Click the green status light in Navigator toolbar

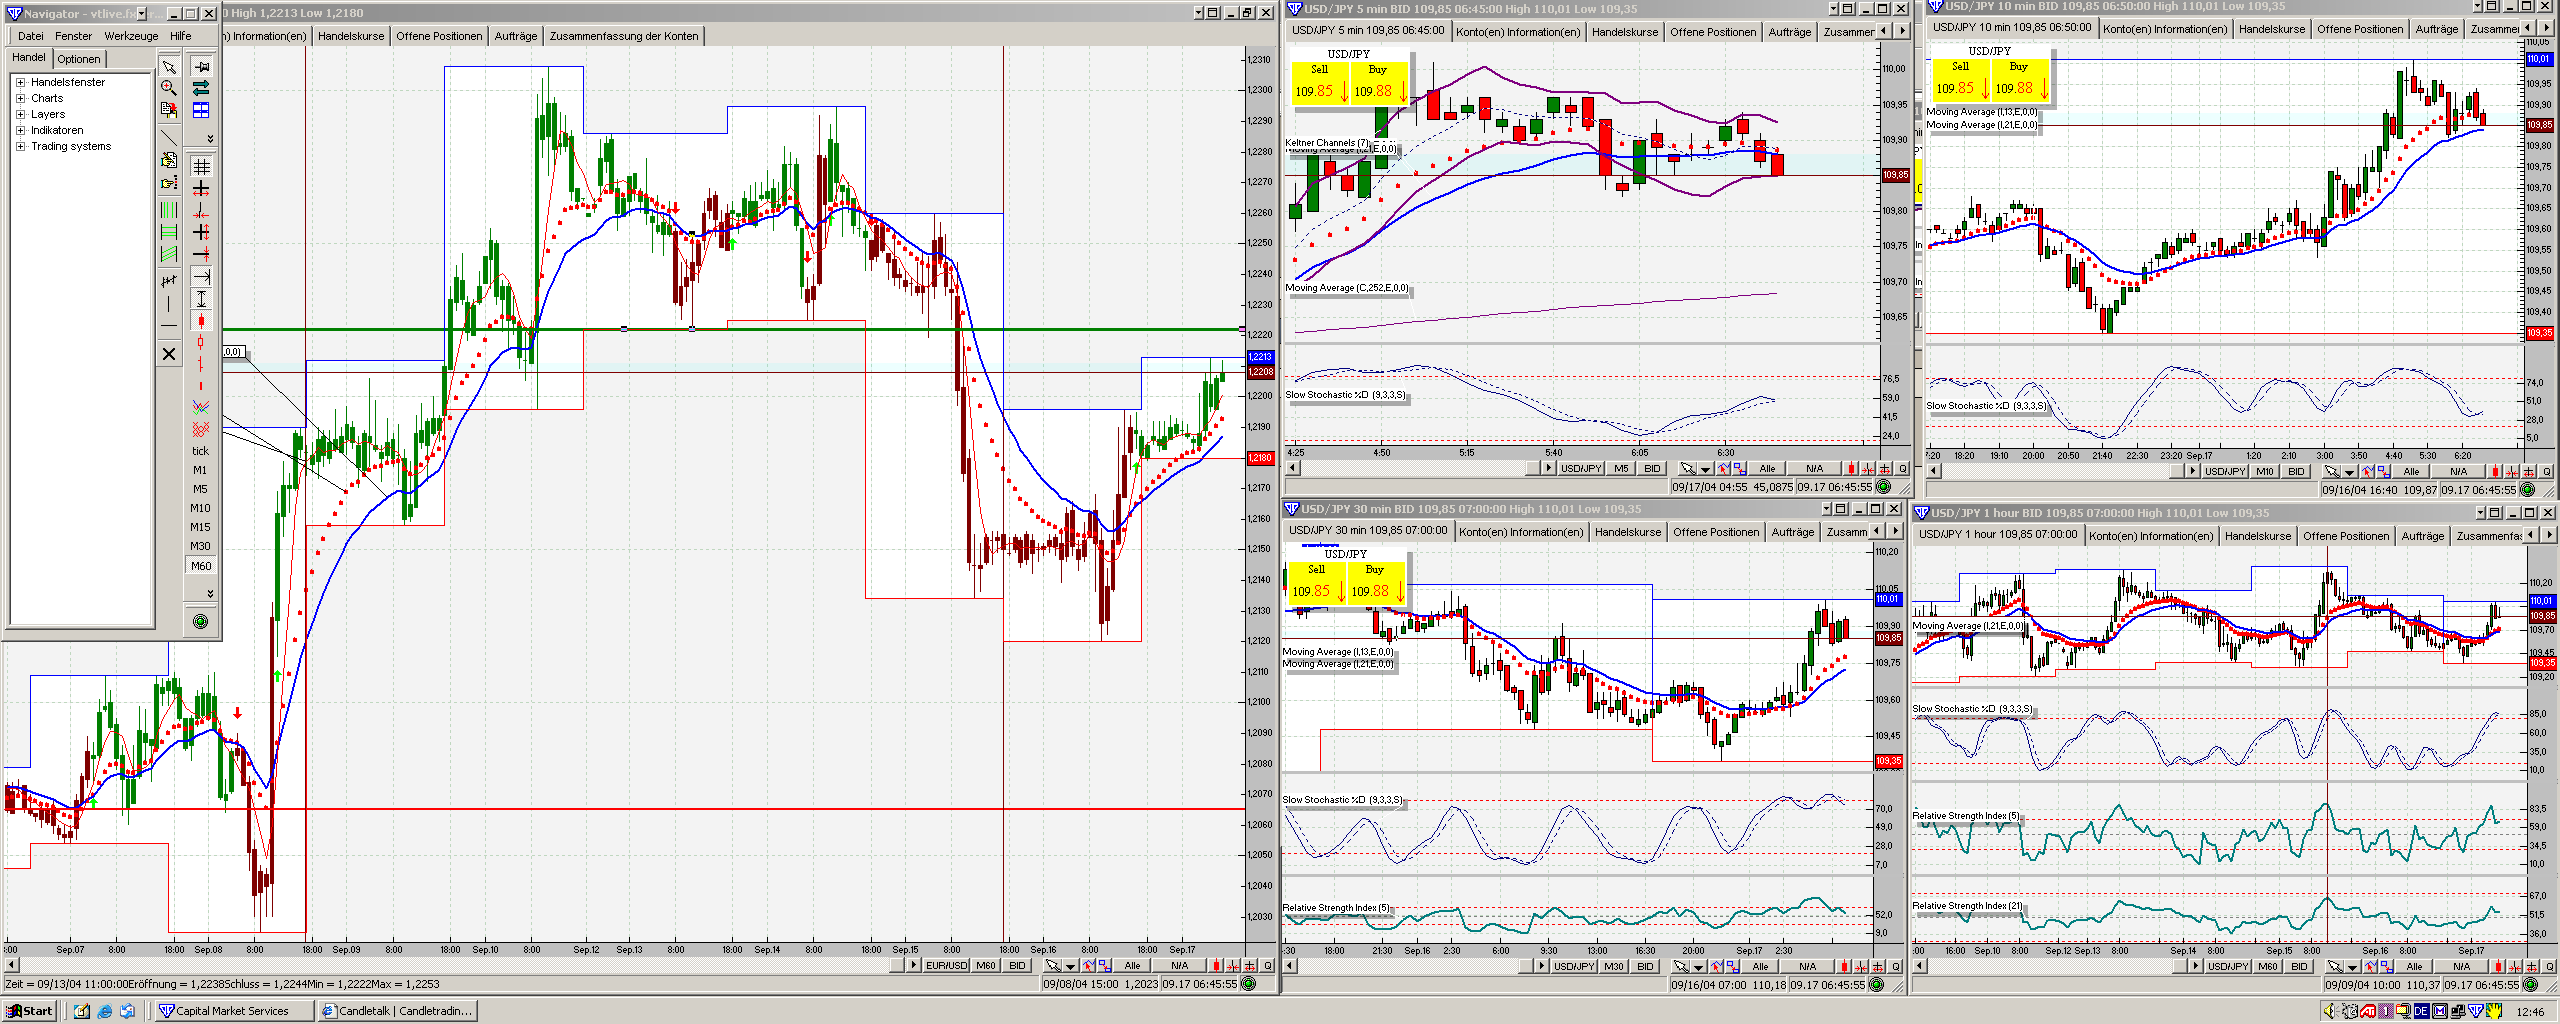click(x=200, y=622)
